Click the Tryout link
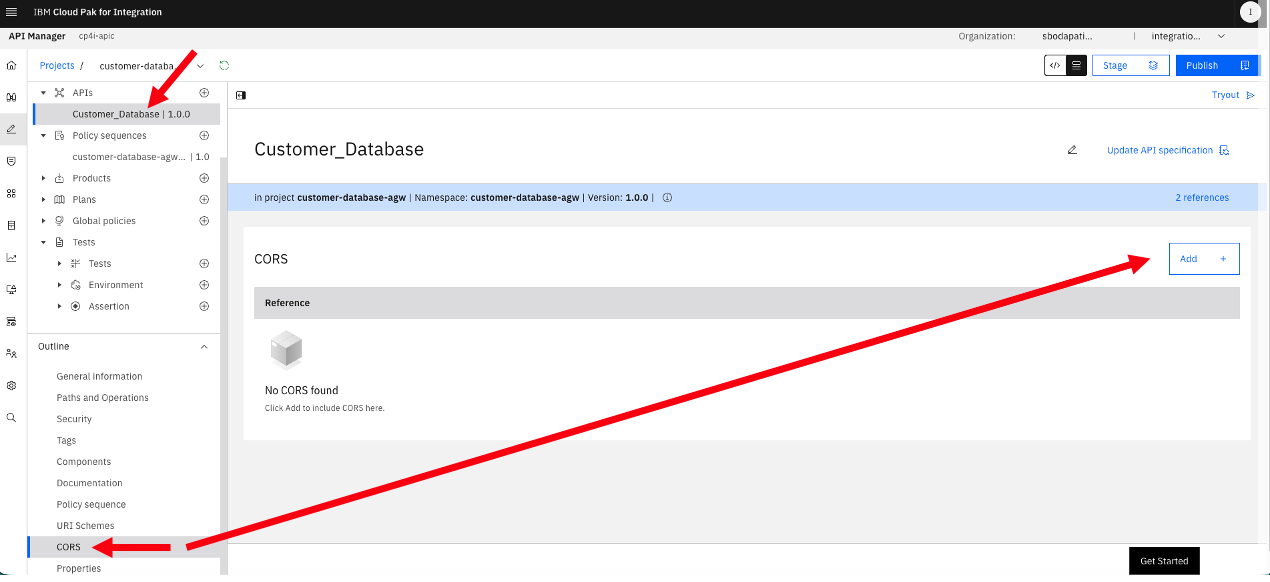This screenshot has height=582, width=1270. click(1233, 95)
